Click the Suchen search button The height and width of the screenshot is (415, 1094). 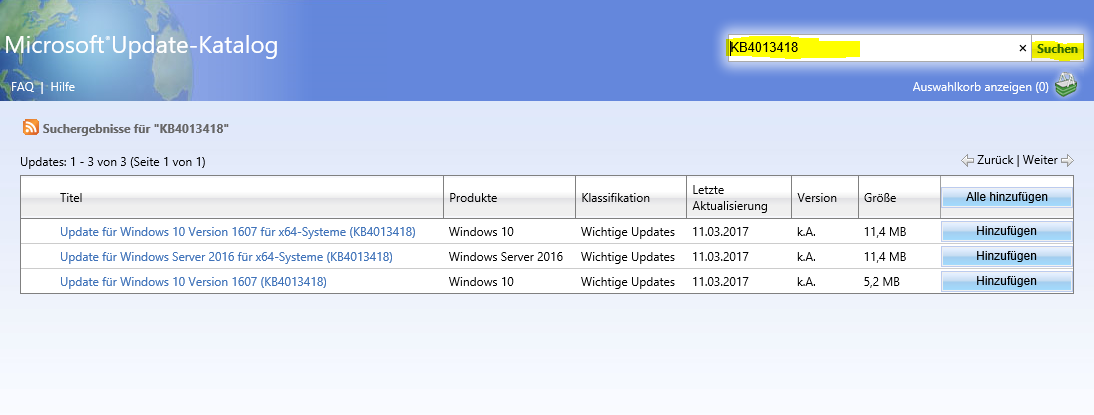[x=1057, y=48]
